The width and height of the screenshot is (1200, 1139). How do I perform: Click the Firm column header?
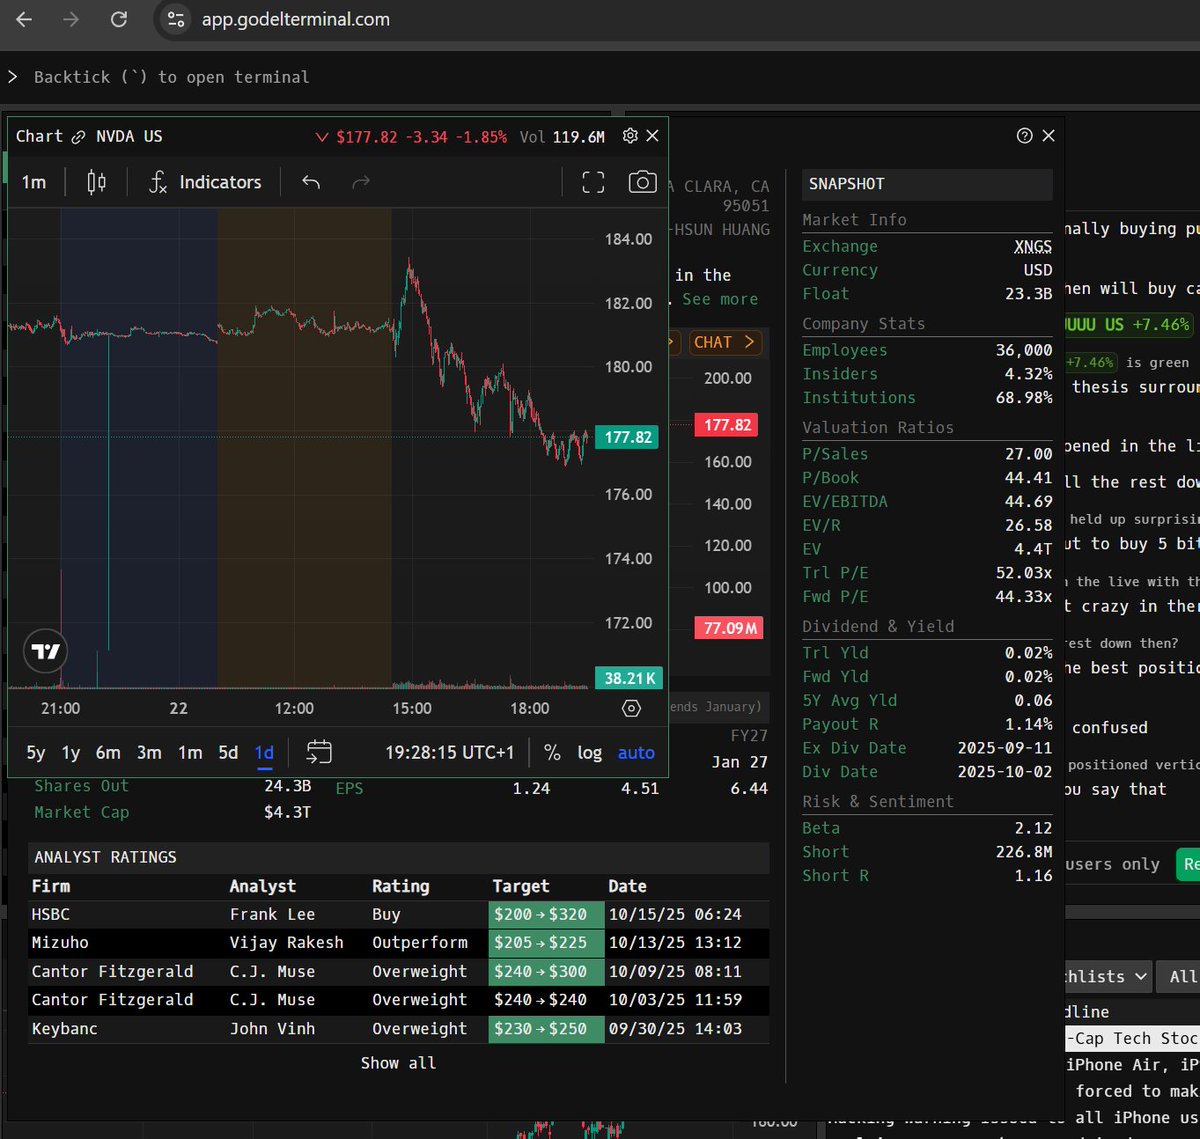click(x=51, y=886)
